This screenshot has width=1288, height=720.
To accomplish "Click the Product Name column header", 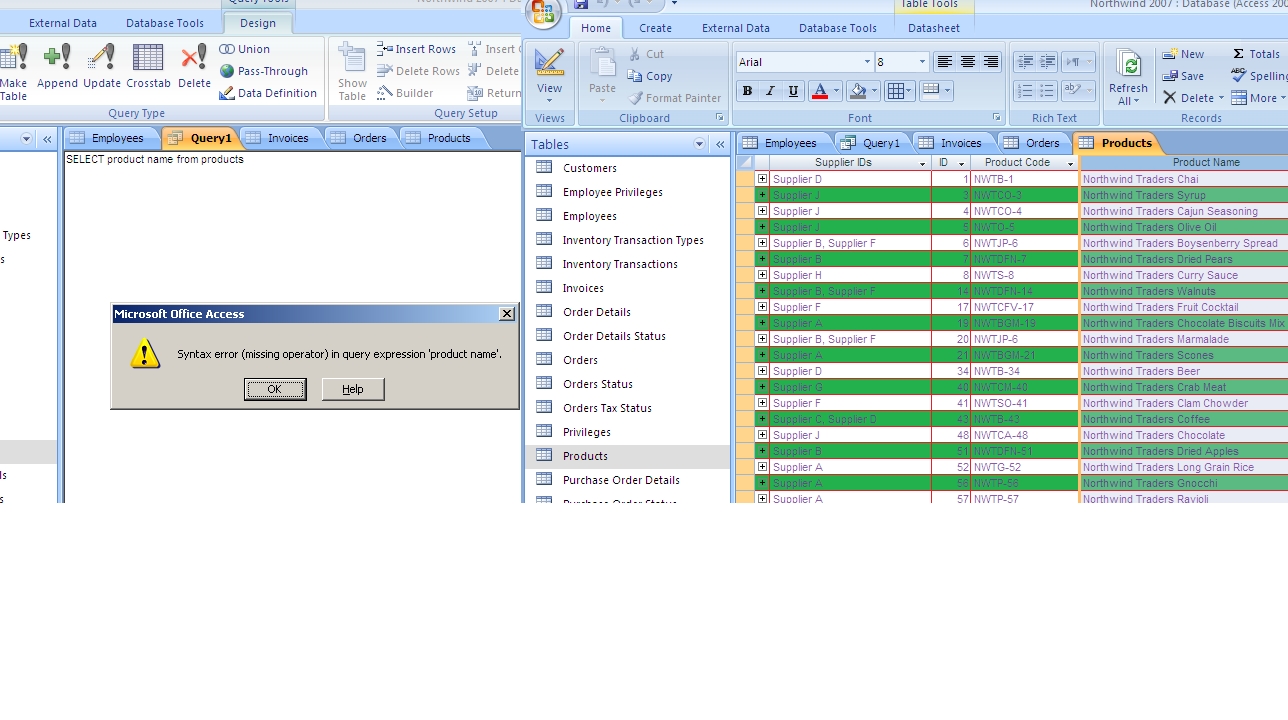I will click(1184, 163).
